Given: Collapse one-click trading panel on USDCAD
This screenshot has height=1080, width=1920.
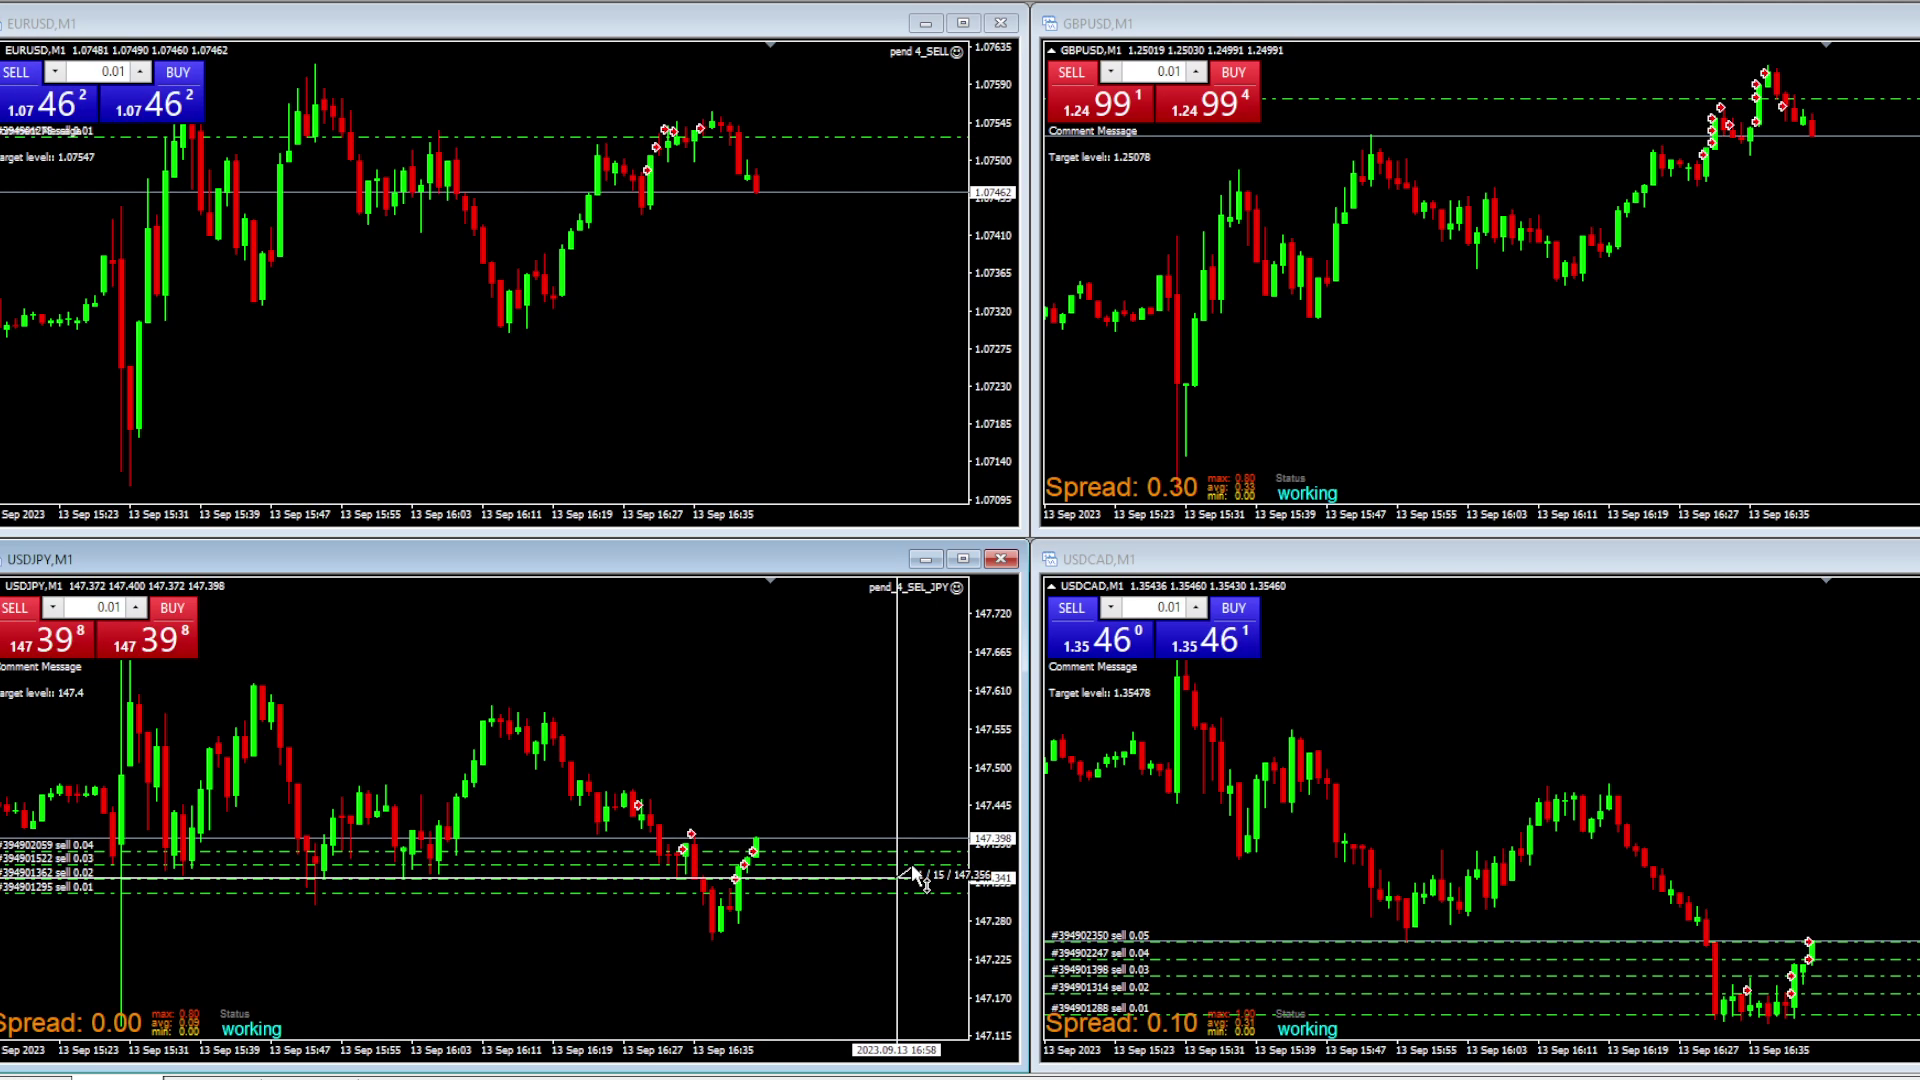Looking at the screenshot, I should pos(1051,586).
